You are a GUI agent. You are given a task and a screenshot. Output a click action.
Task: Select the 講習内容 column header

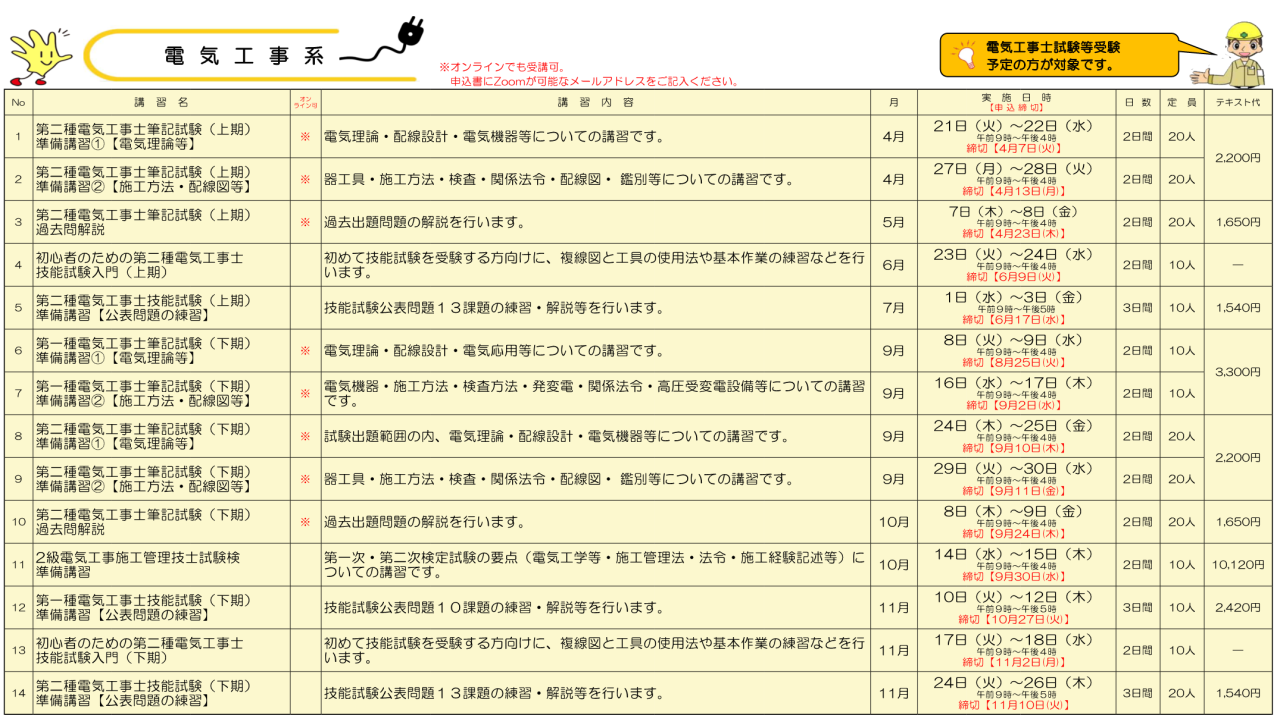coord(595,103)
